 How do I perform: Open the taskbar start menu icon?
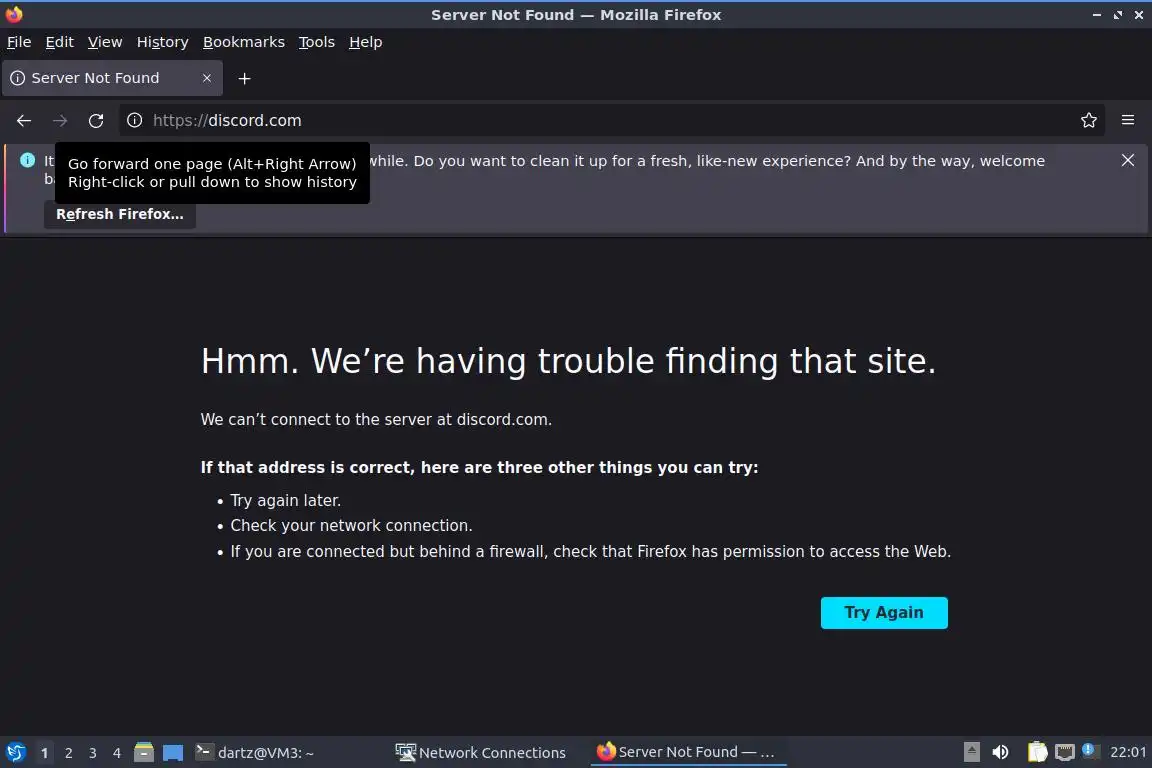pos(15,753)
